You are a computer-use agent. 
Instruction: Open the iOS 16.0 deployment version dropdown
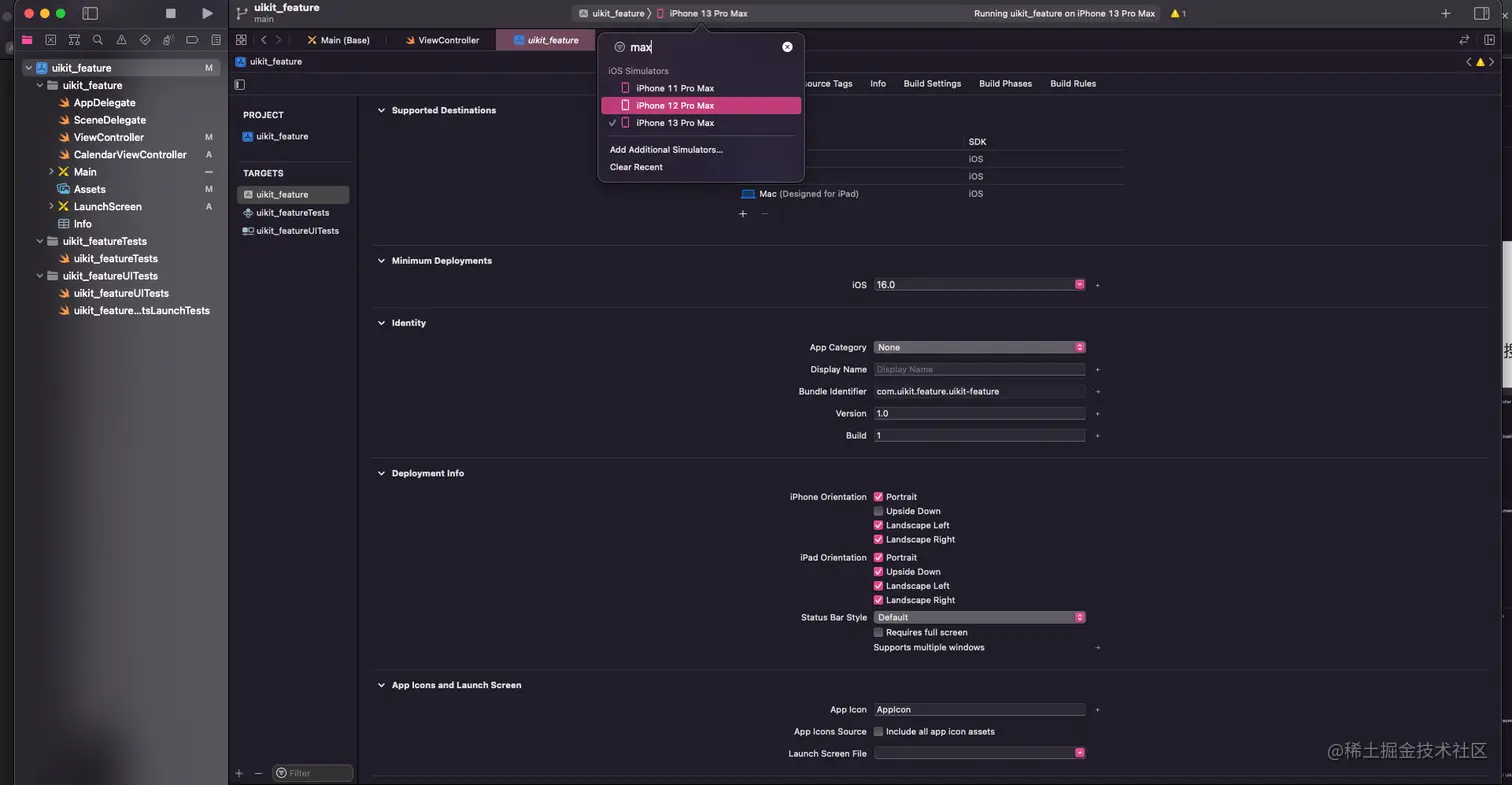tap(1080, 285)
